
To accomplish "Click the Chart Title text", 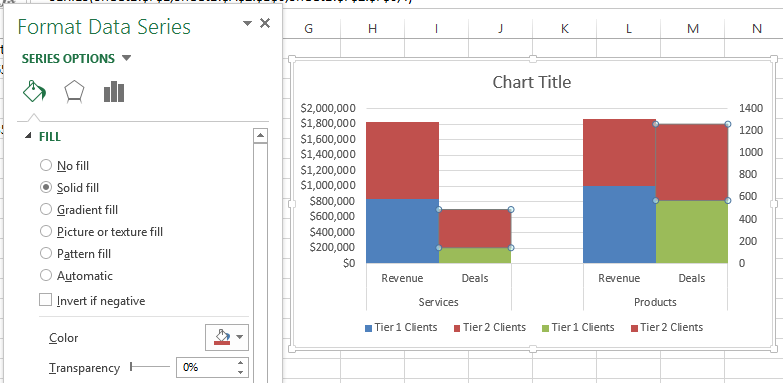I will [532, 82].
